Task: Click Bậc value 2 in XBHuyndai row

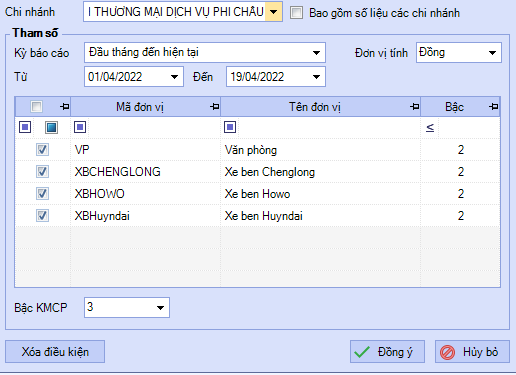Action: pyautogui.click(x=461, y=216)
